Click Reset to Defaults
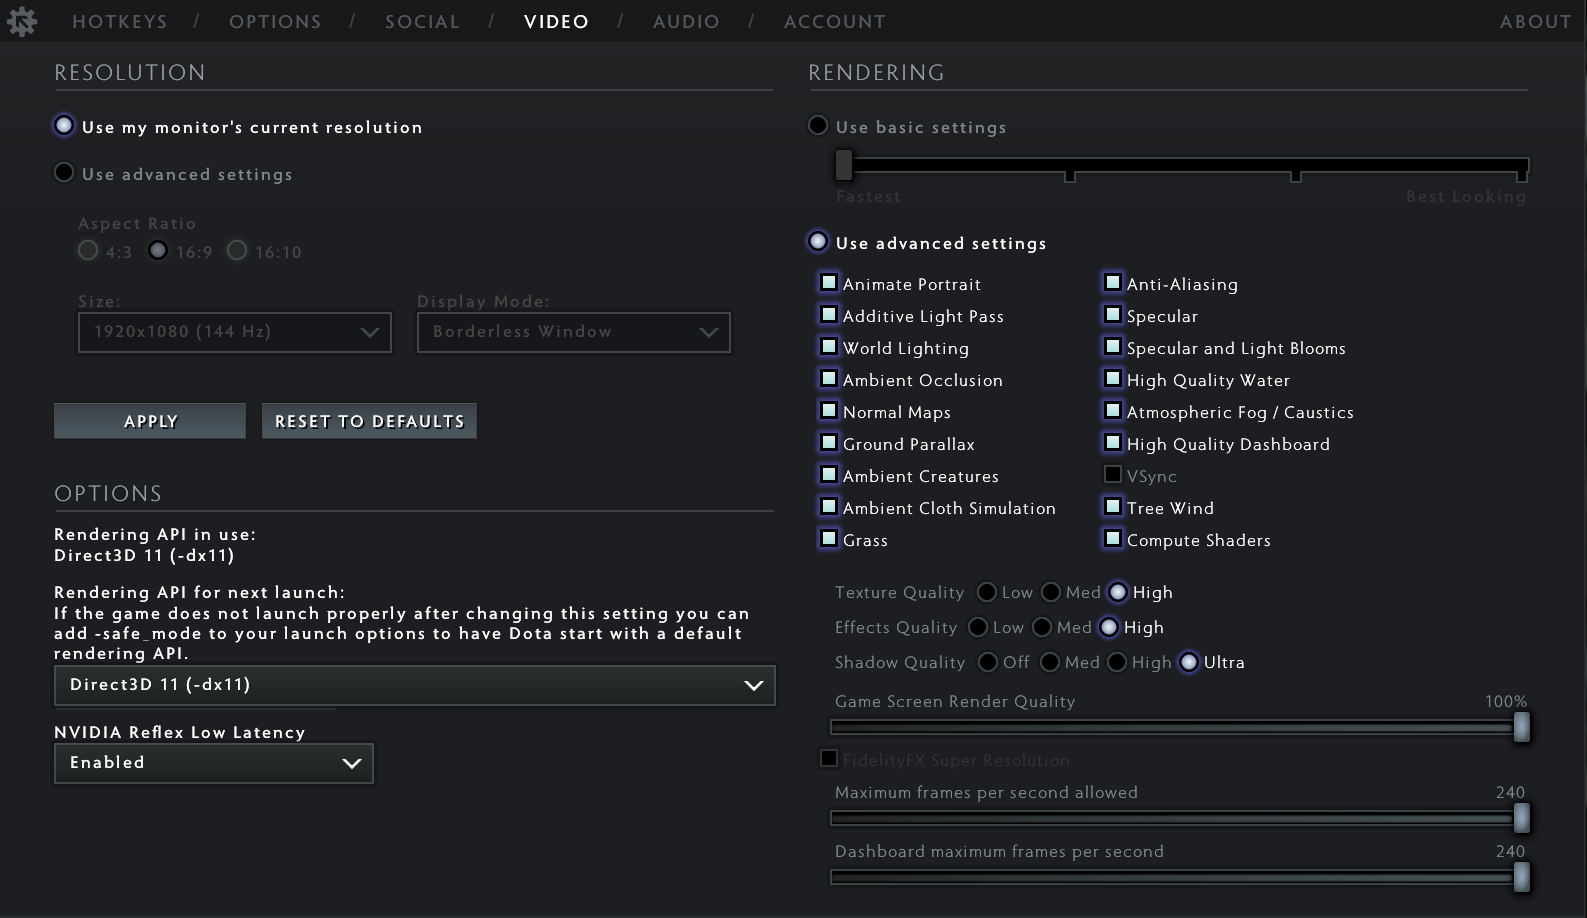This screenshot has width=1587, height=918. [369, 421]
